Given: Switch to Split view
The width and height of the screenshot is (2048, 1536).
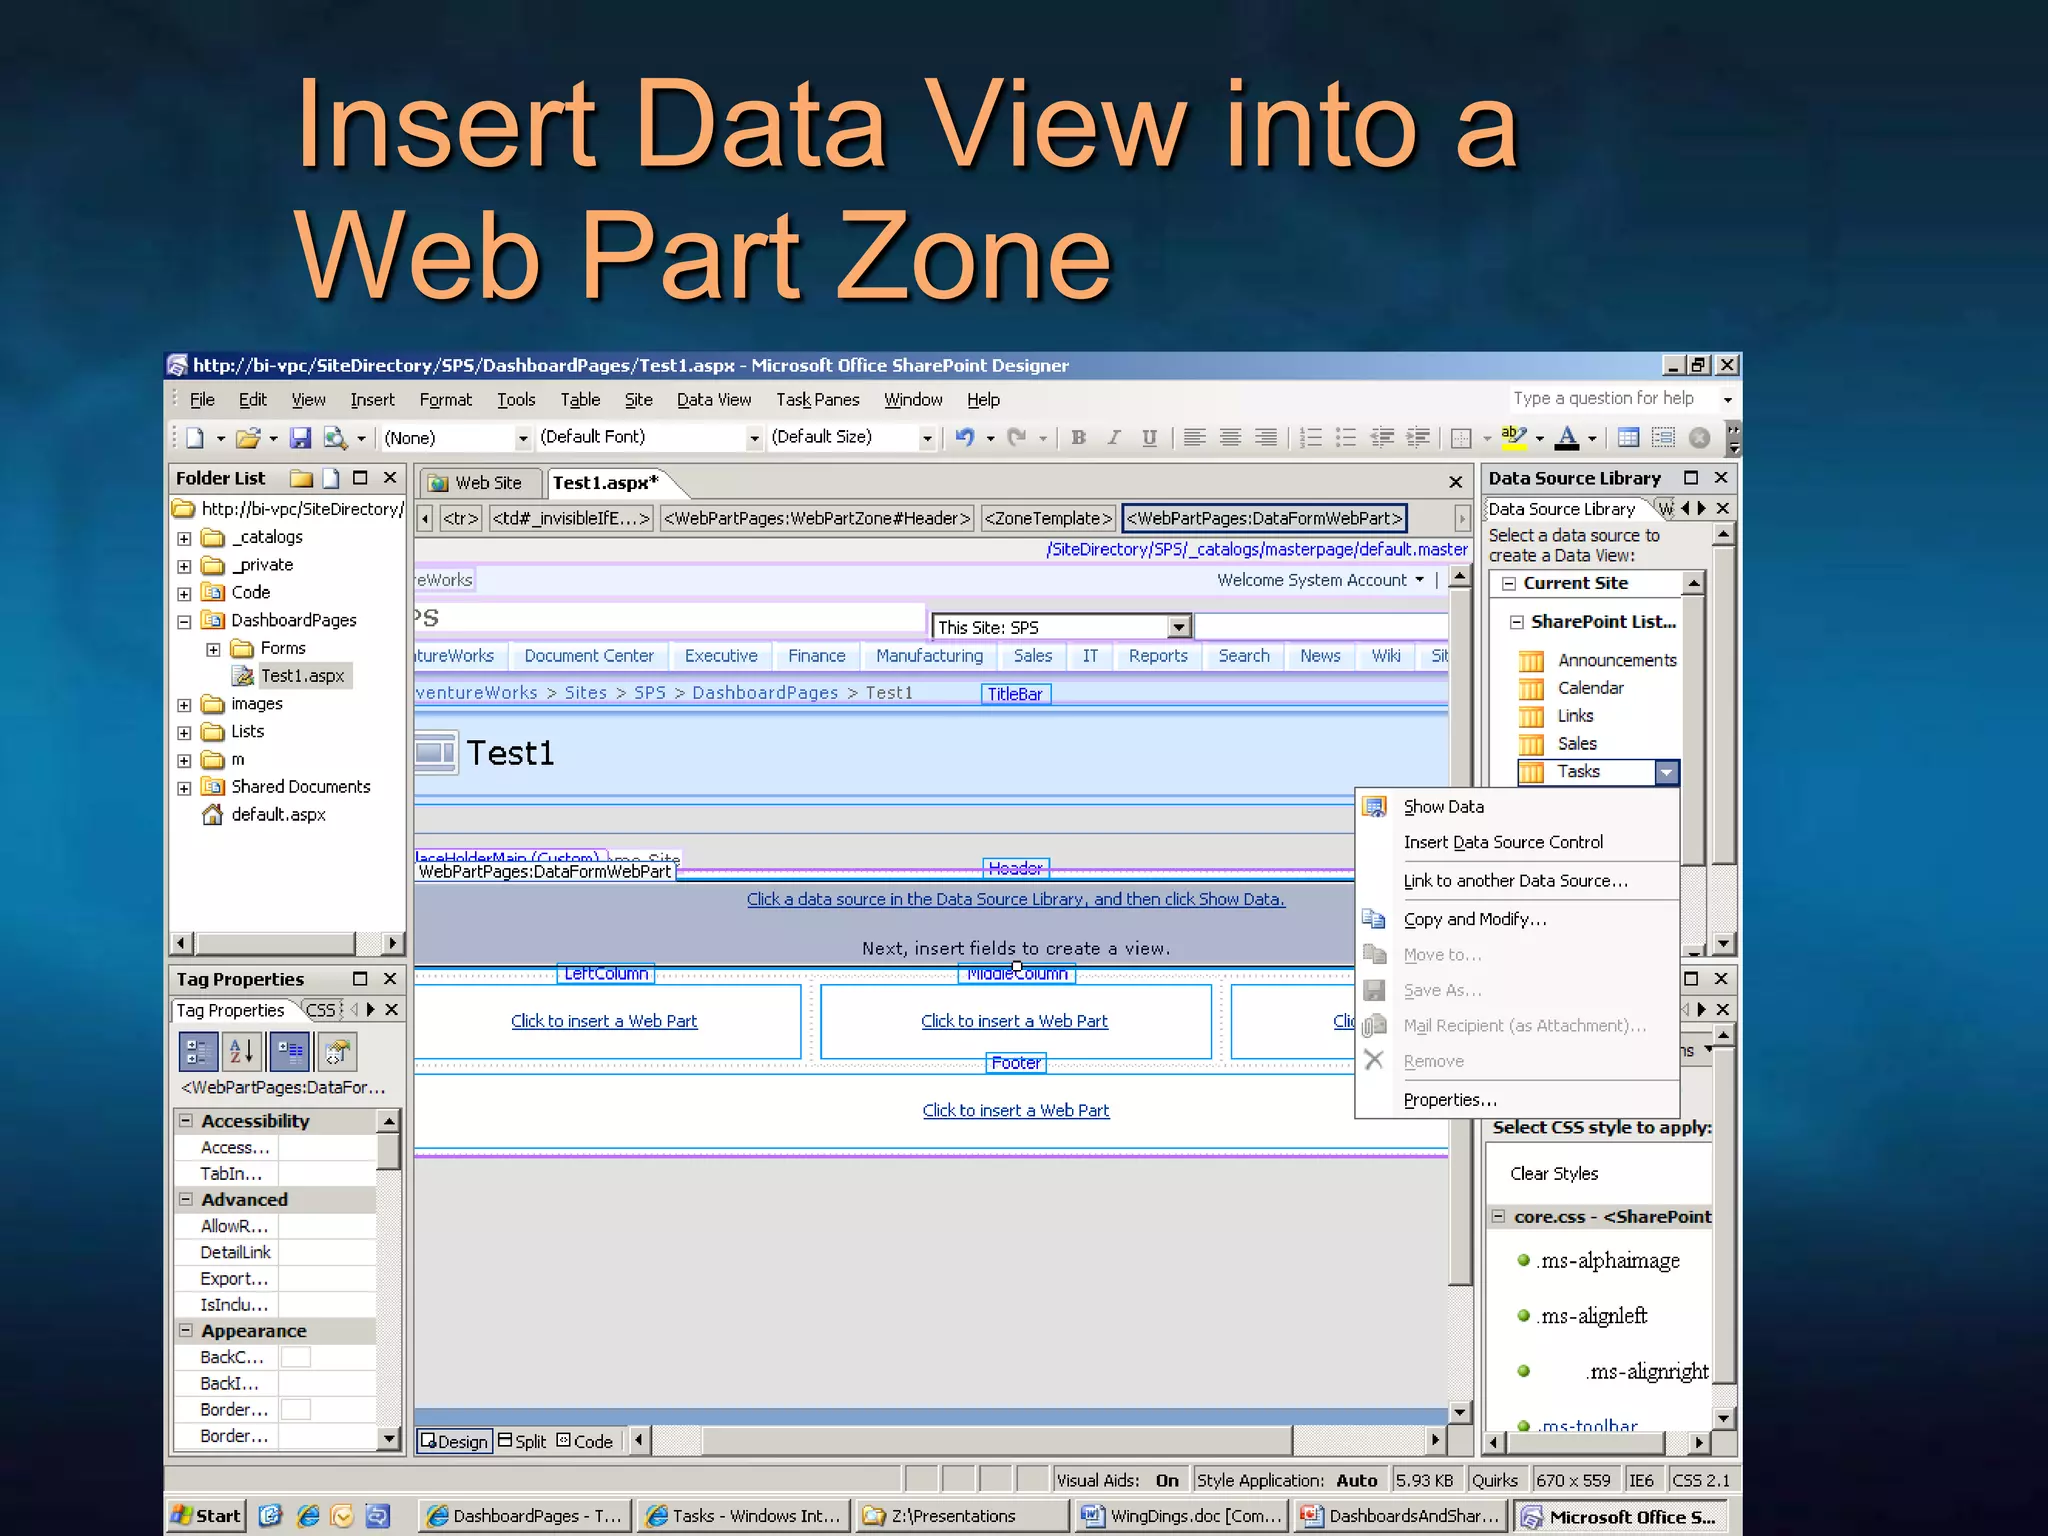Looking at the screenshot, I should pos(522,1441).
